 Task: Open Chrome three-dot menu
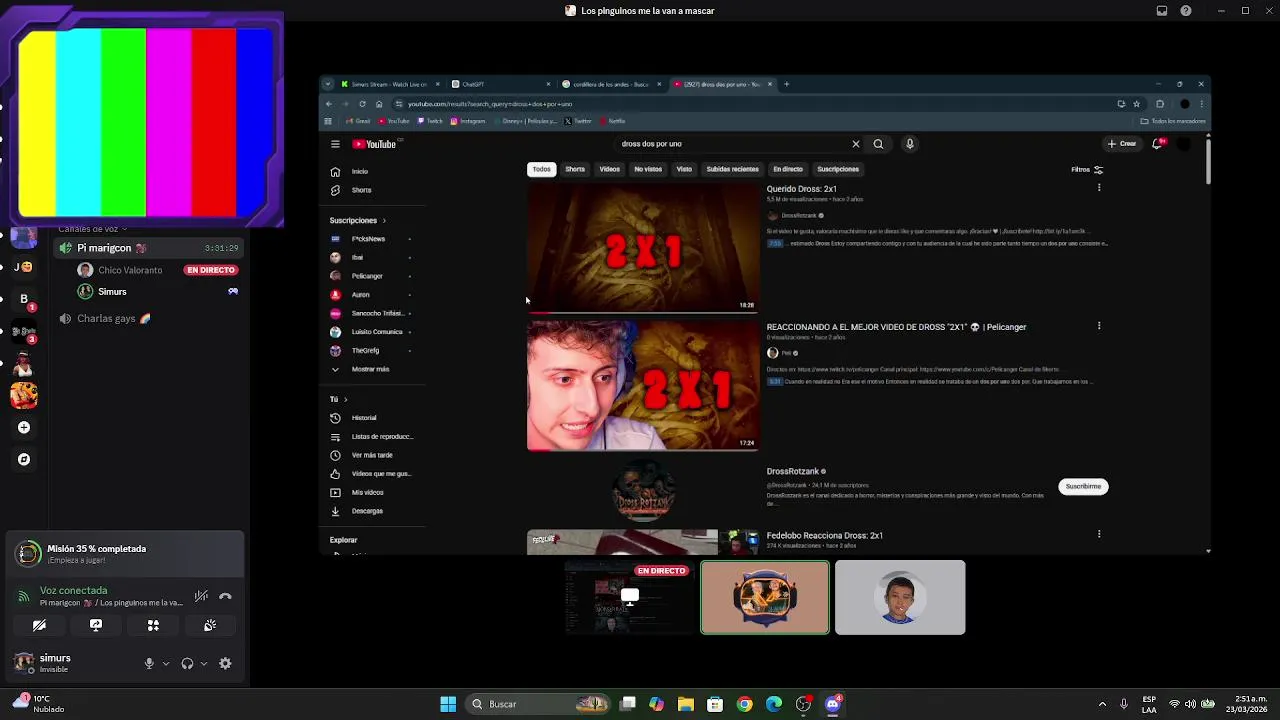1201,104
